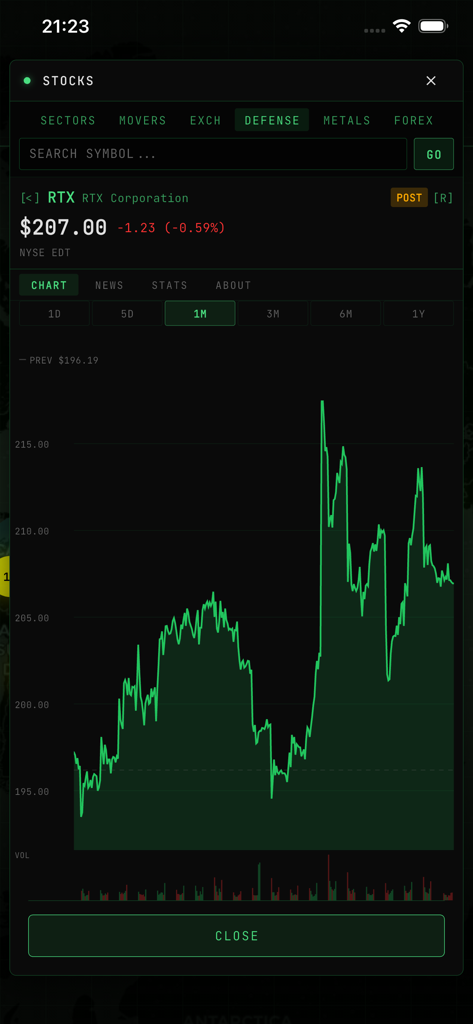The width and height of the screenshot is (473, 1024).
Task: Click the POST market badge
Action: pyautogui.click(x=409, y=198)
